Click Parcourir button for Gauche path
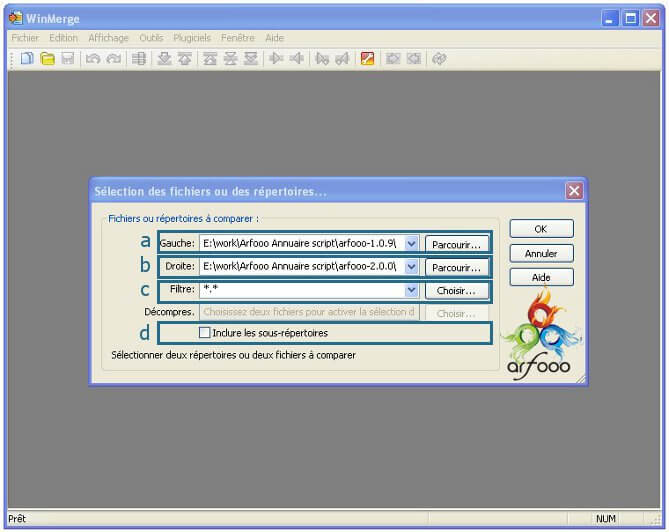 coord(457,243)
